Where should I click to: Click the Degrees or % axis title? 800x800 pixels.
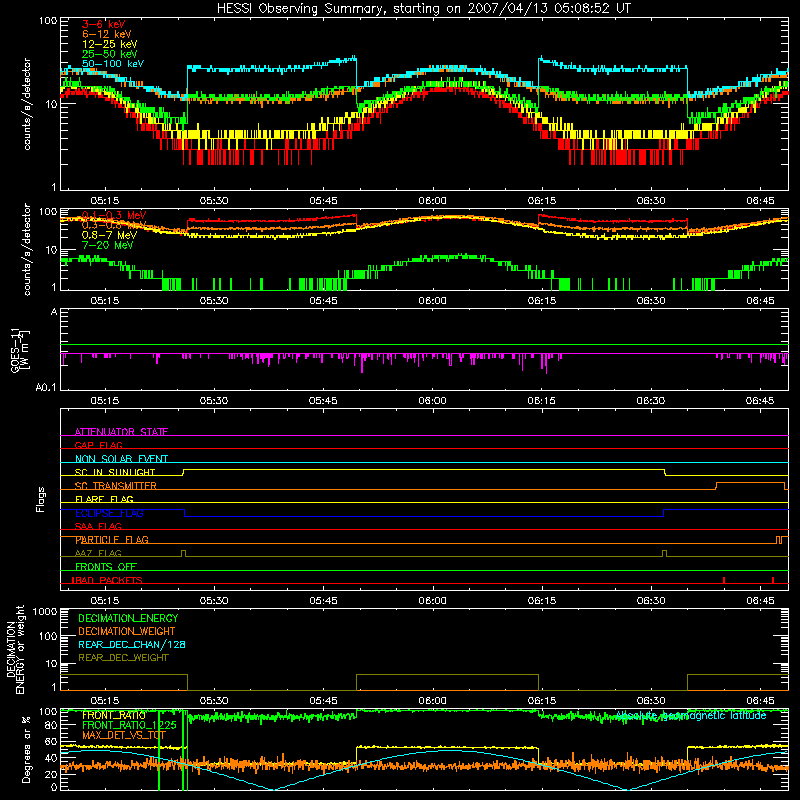(x=26, y=751)
